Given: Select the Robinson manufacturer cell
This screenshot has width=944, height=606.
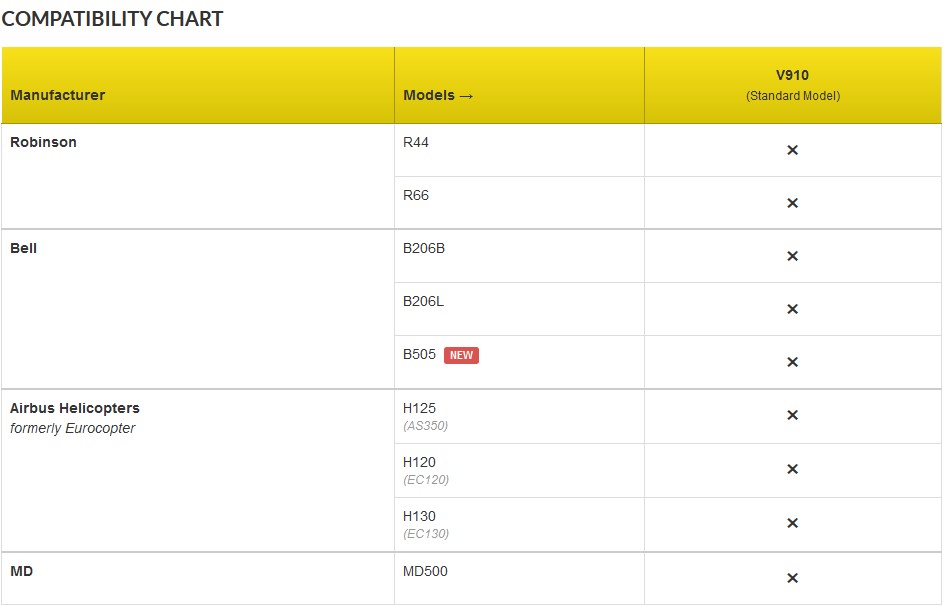Looking at the screenshot, I should click(x=44, y=142).
